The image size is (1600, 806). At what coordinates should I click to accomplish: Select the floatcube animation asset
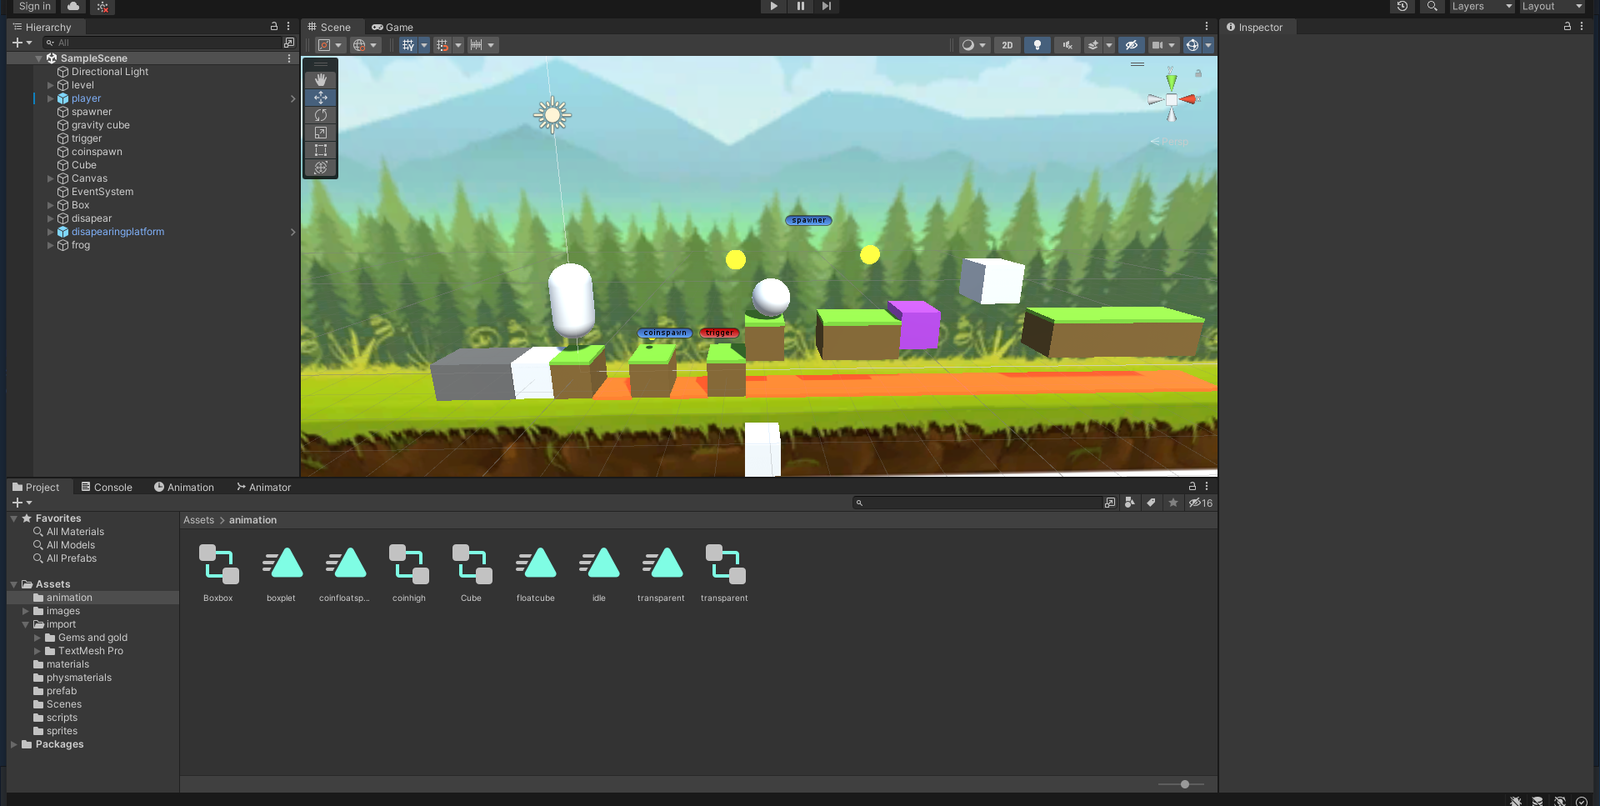point(536,574)
